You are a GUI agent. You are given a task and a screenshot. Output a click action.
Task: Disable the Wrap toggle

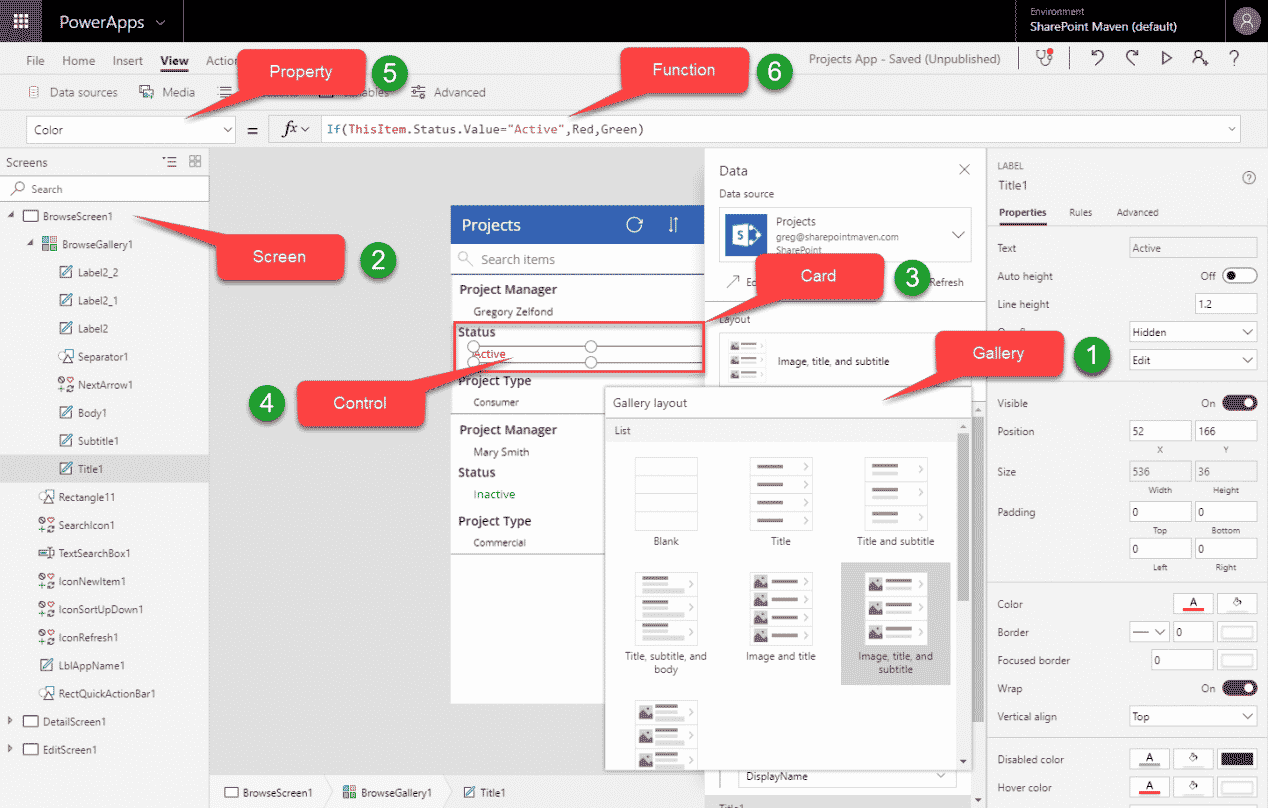tap(1238, 688)
